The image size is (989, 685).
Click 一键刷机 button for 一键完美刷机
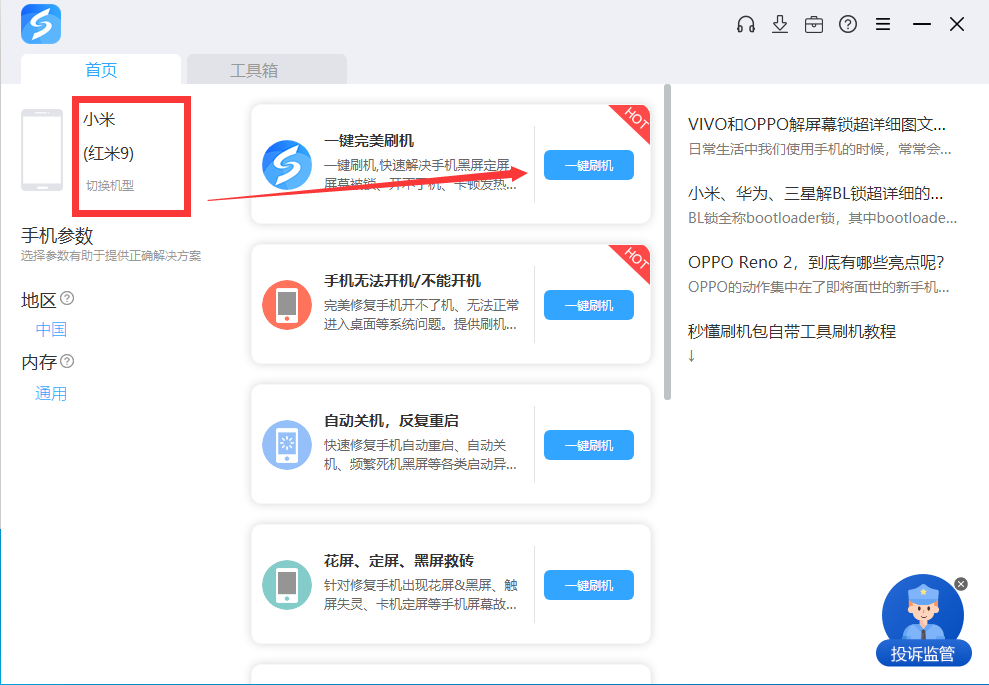(588, 165)
